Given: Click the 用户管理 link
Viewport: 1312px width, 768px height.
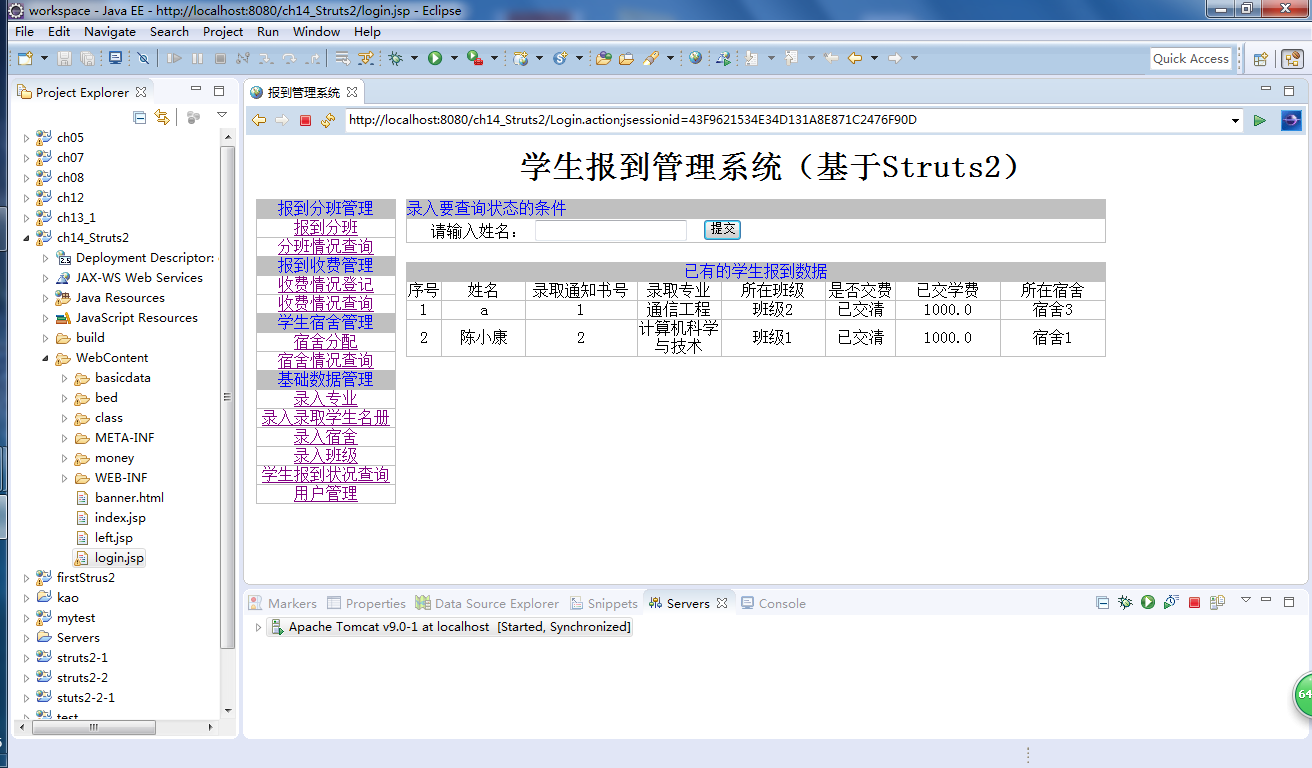Looking at the screenshot, I should tap(326, 493).
